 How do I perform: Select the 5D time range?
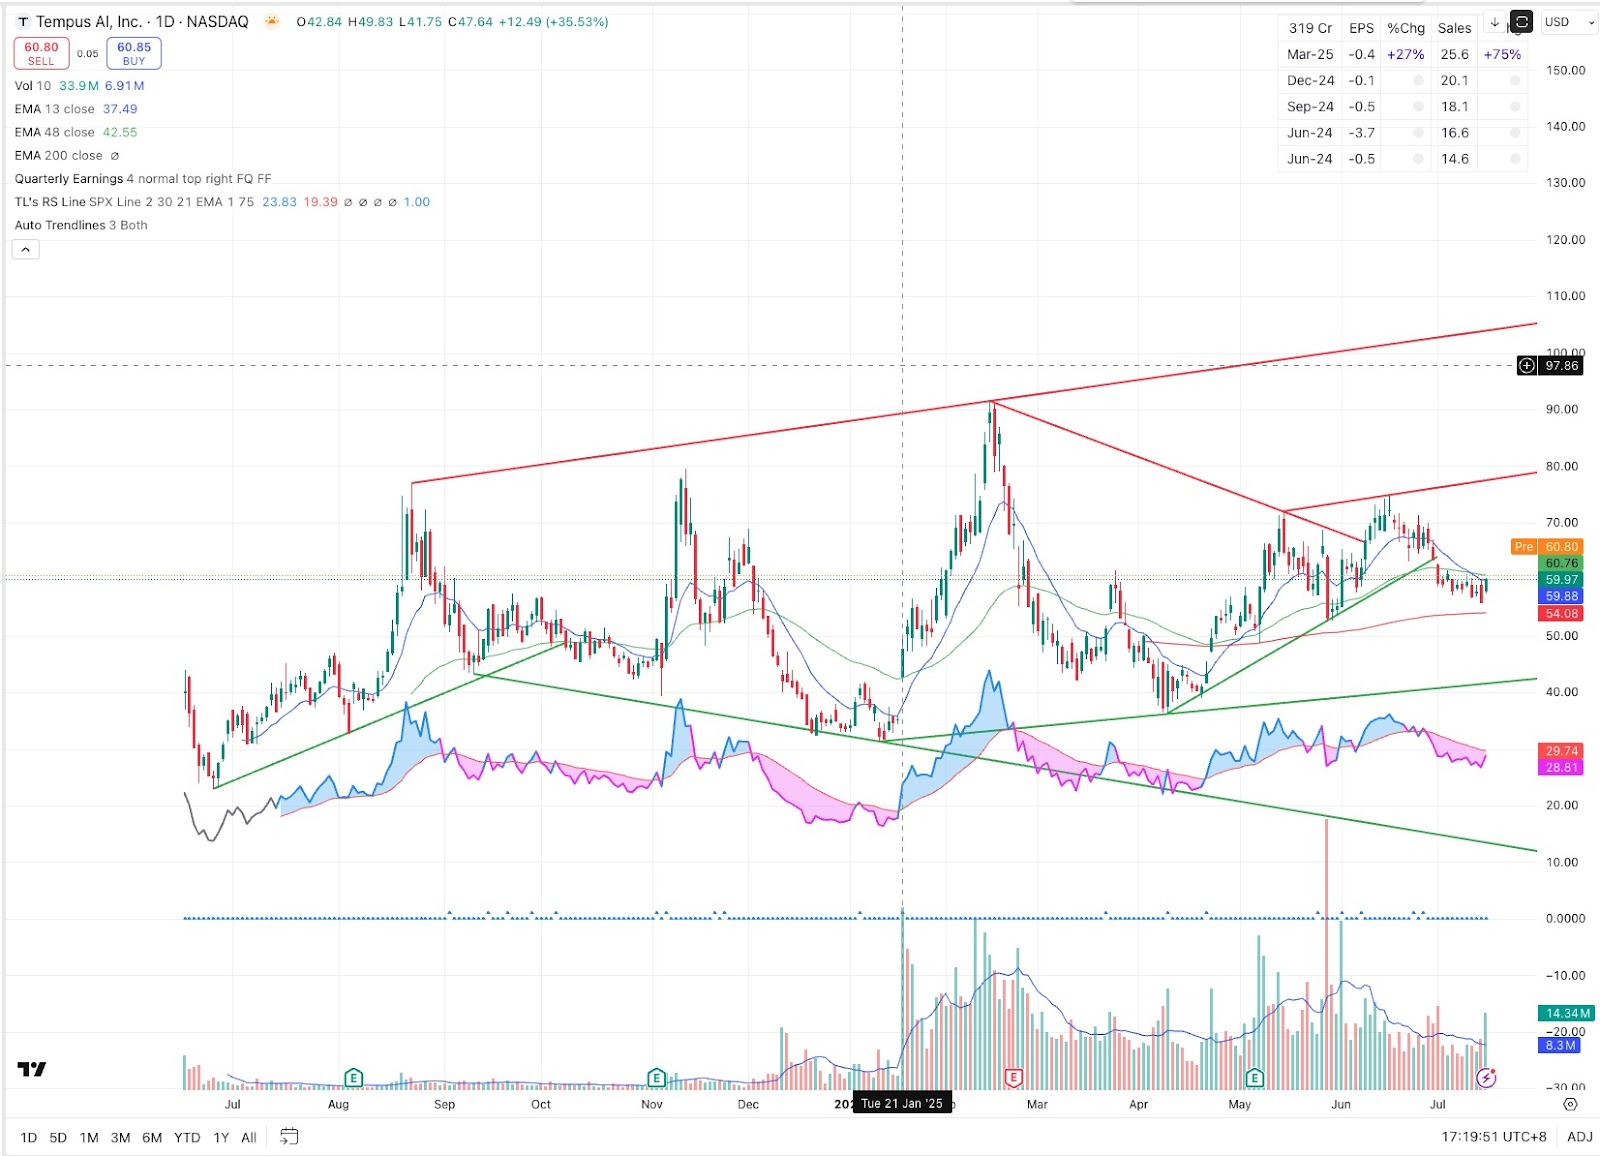pyautogui.click(x=58, y=1137)
